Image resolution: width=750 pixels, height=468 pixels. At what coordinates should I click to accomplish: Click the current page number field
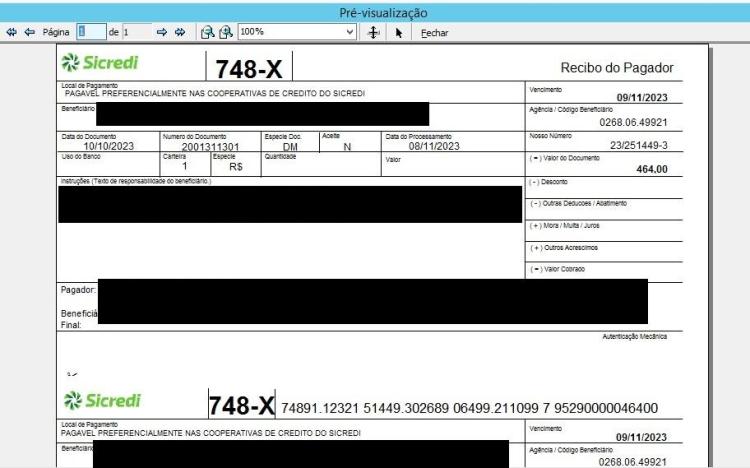pos(91,32)
